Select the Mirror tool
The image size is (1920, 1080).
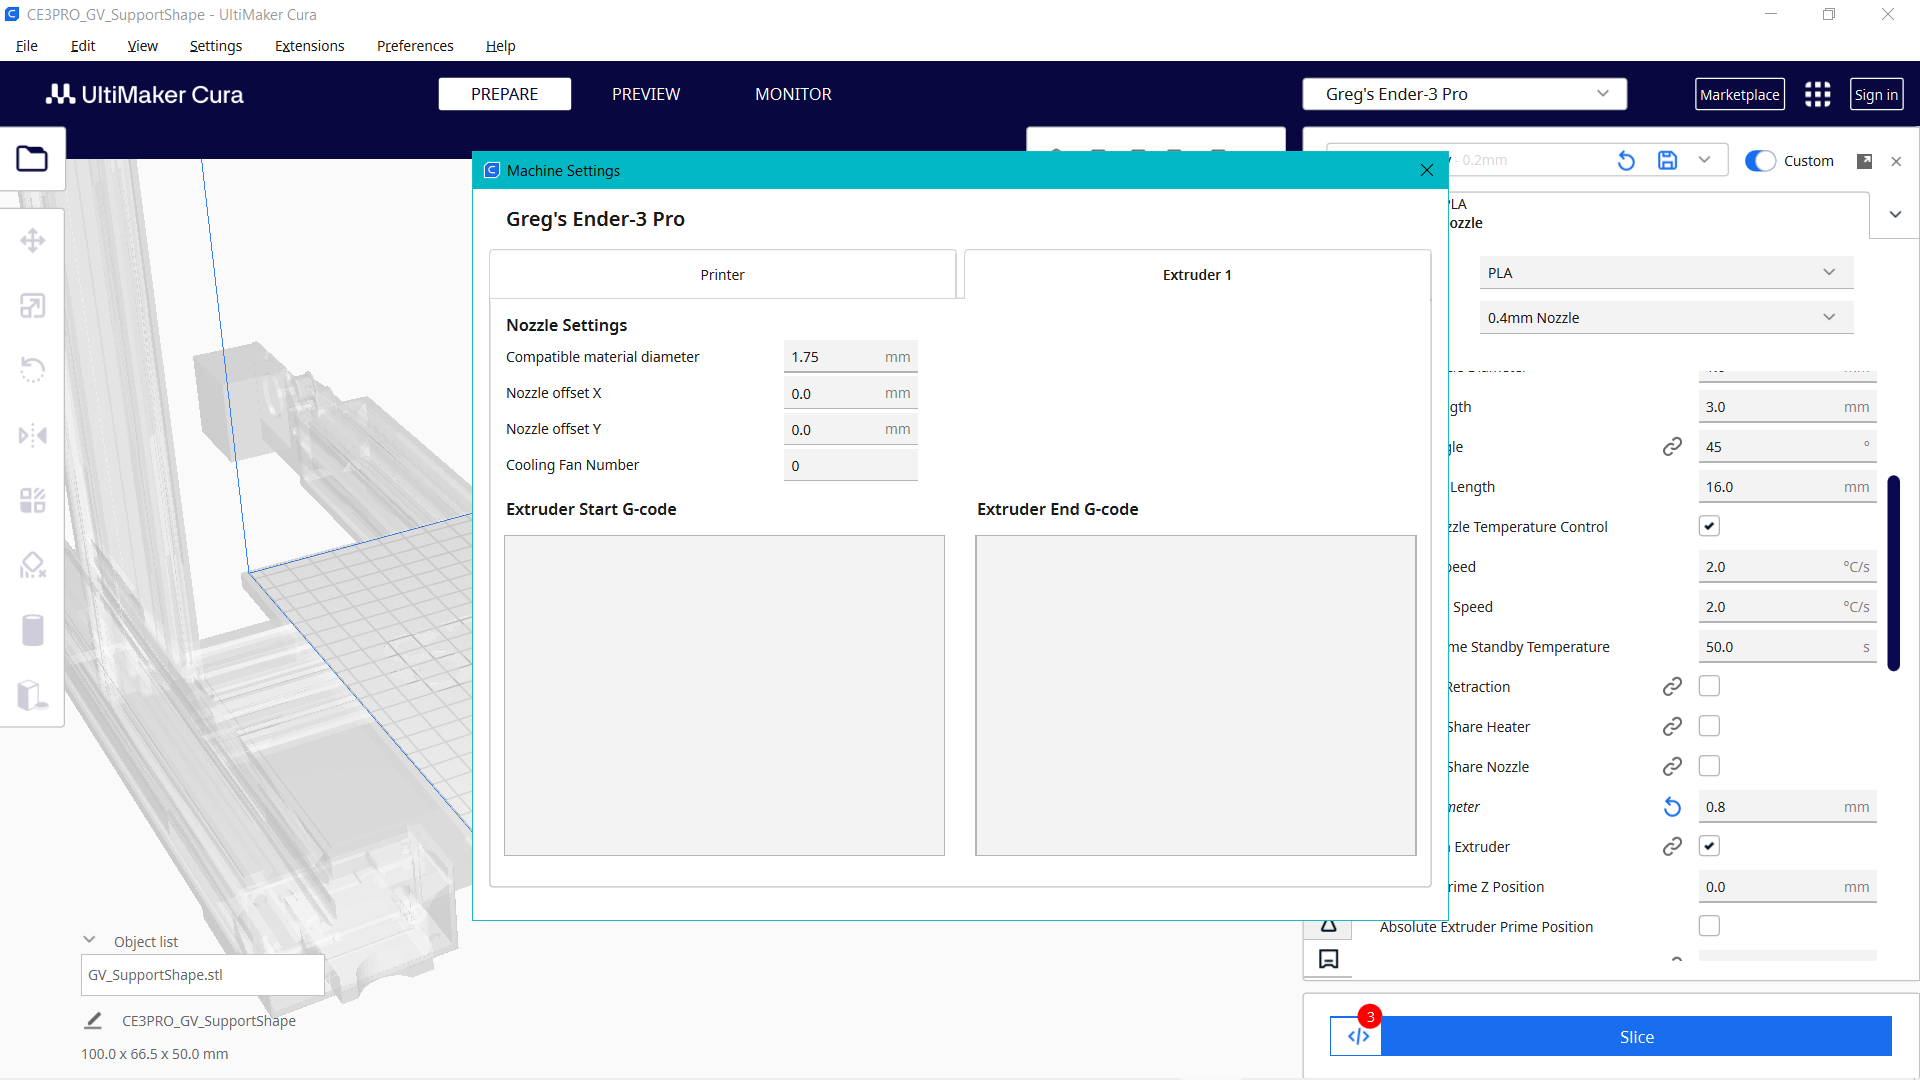(x=33, y=435)
